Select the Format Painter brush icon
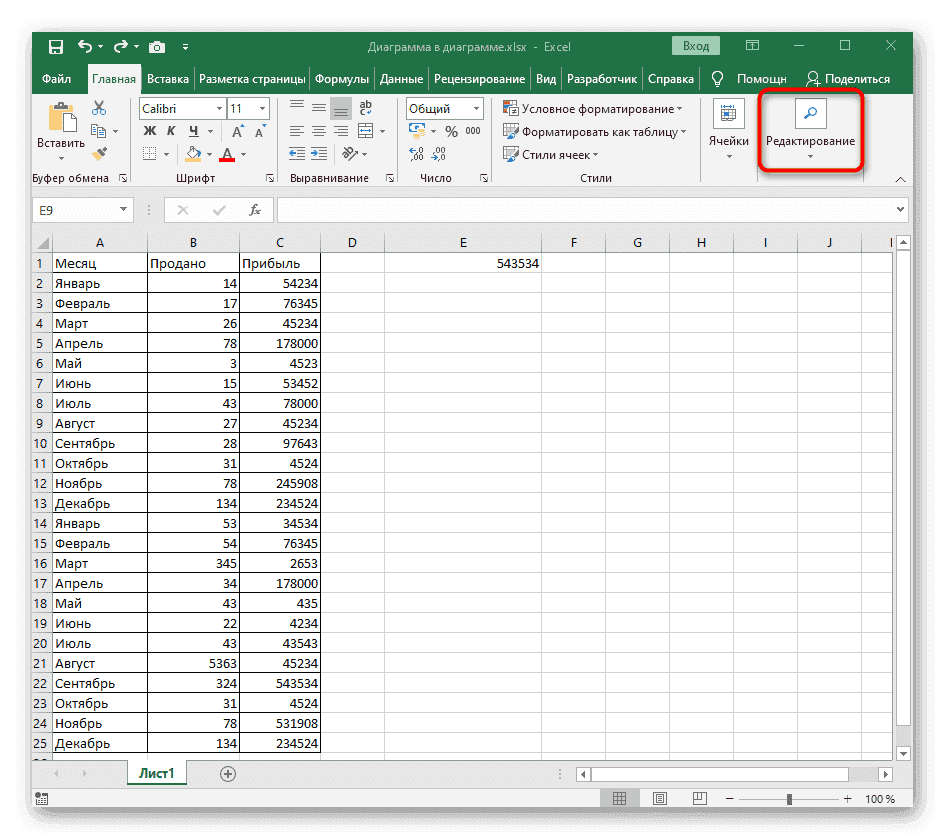This screenshot has height=839, width=945. tap(99, 153)
